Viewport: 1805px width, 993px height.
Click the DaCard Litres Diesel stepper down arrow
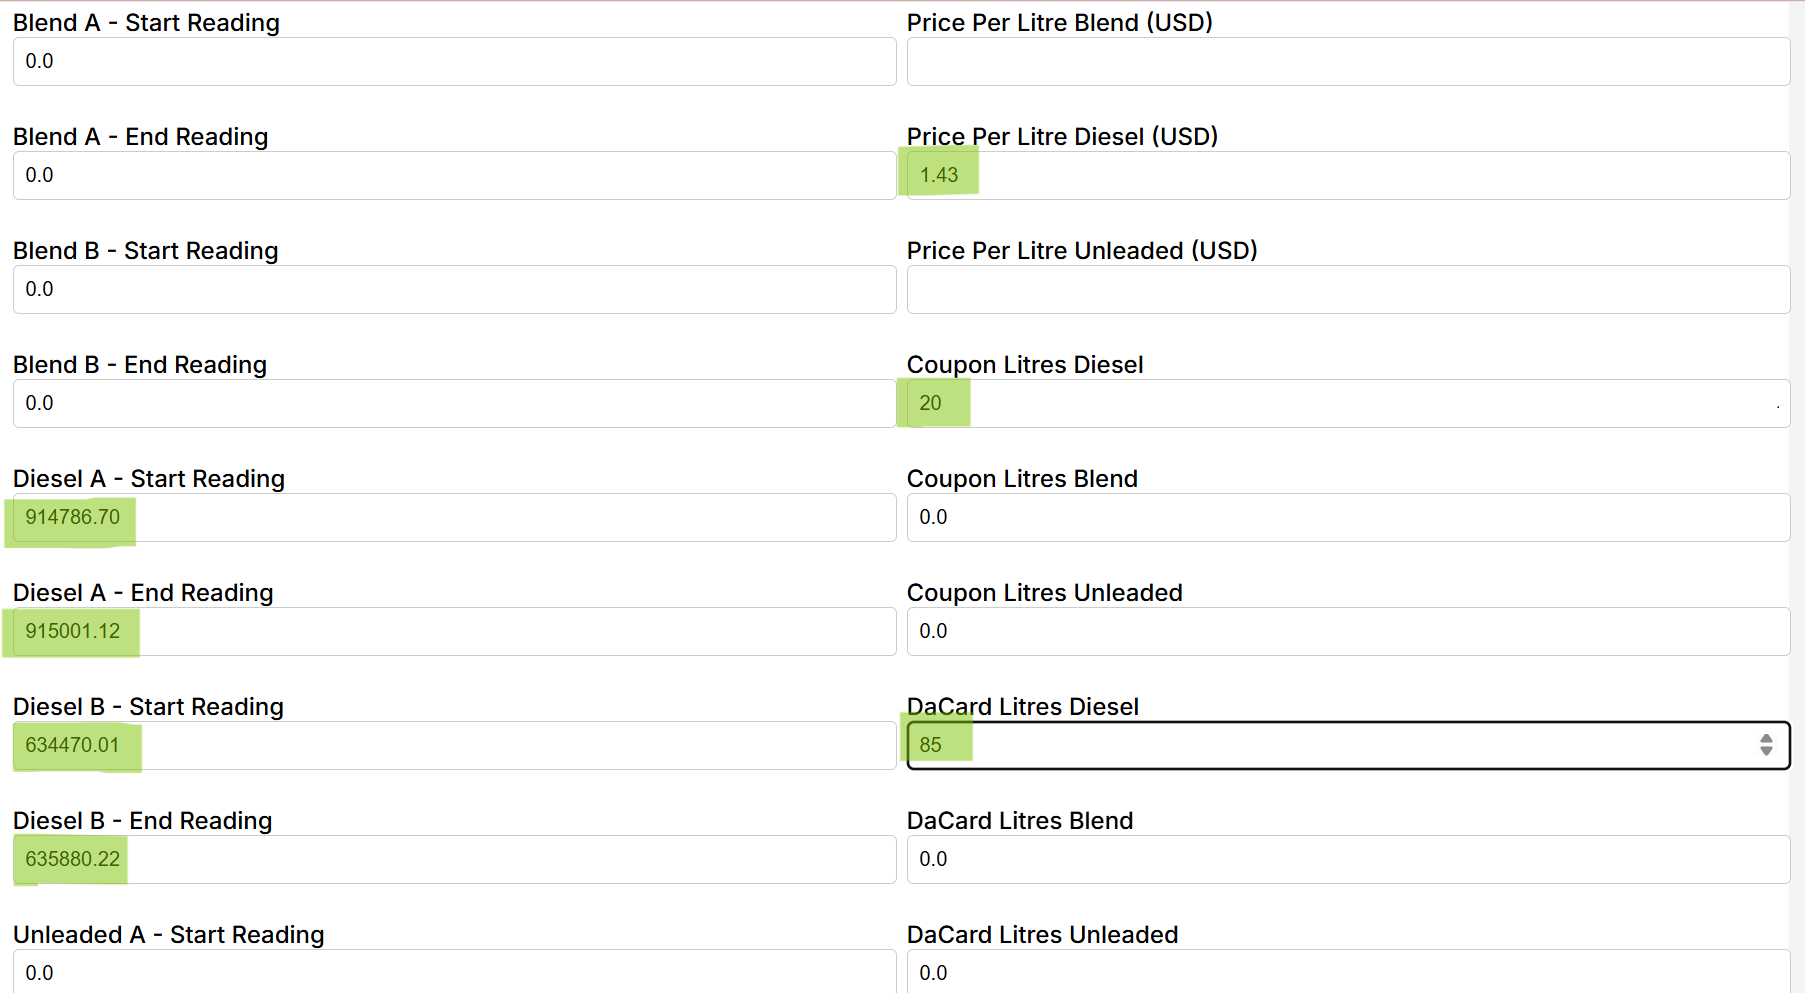point(1766,751)
